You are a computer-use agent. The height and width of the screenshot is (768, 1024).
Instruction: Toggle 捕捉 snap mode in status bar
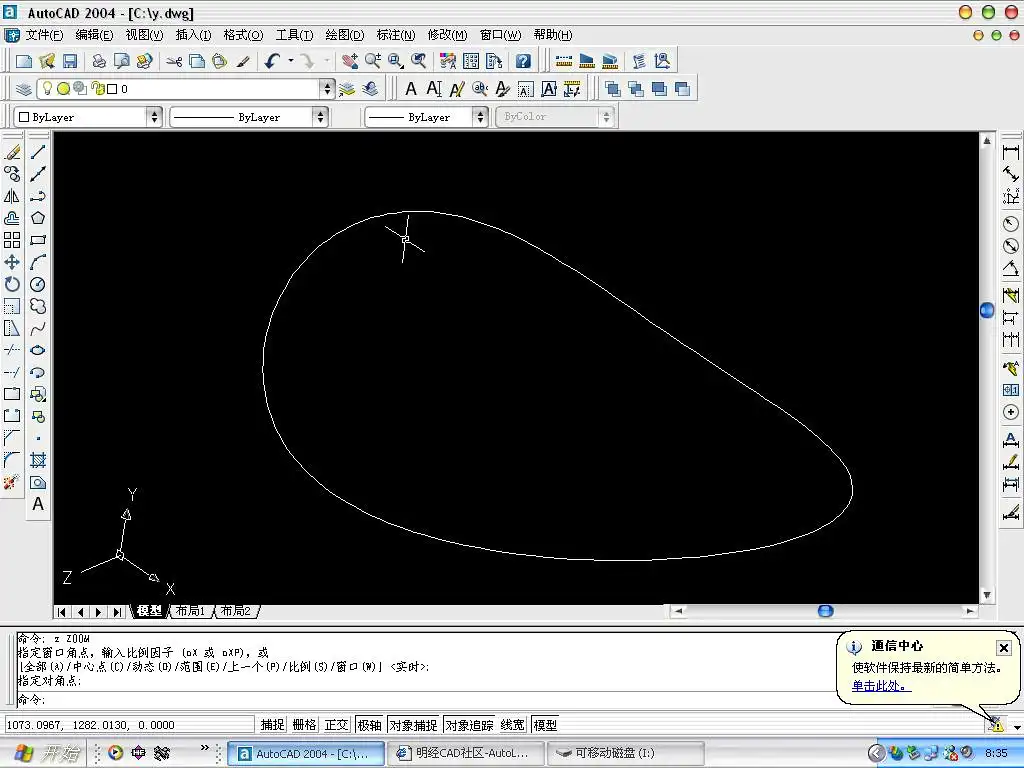point(272,725)
